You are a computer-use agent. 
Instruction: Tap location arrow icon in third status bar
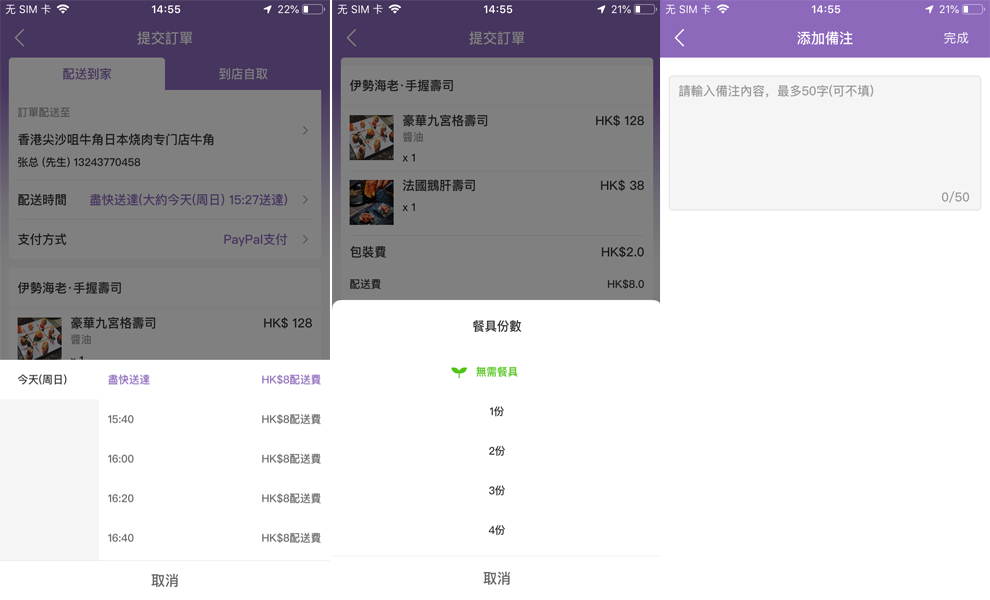click(x=929, y=9)
